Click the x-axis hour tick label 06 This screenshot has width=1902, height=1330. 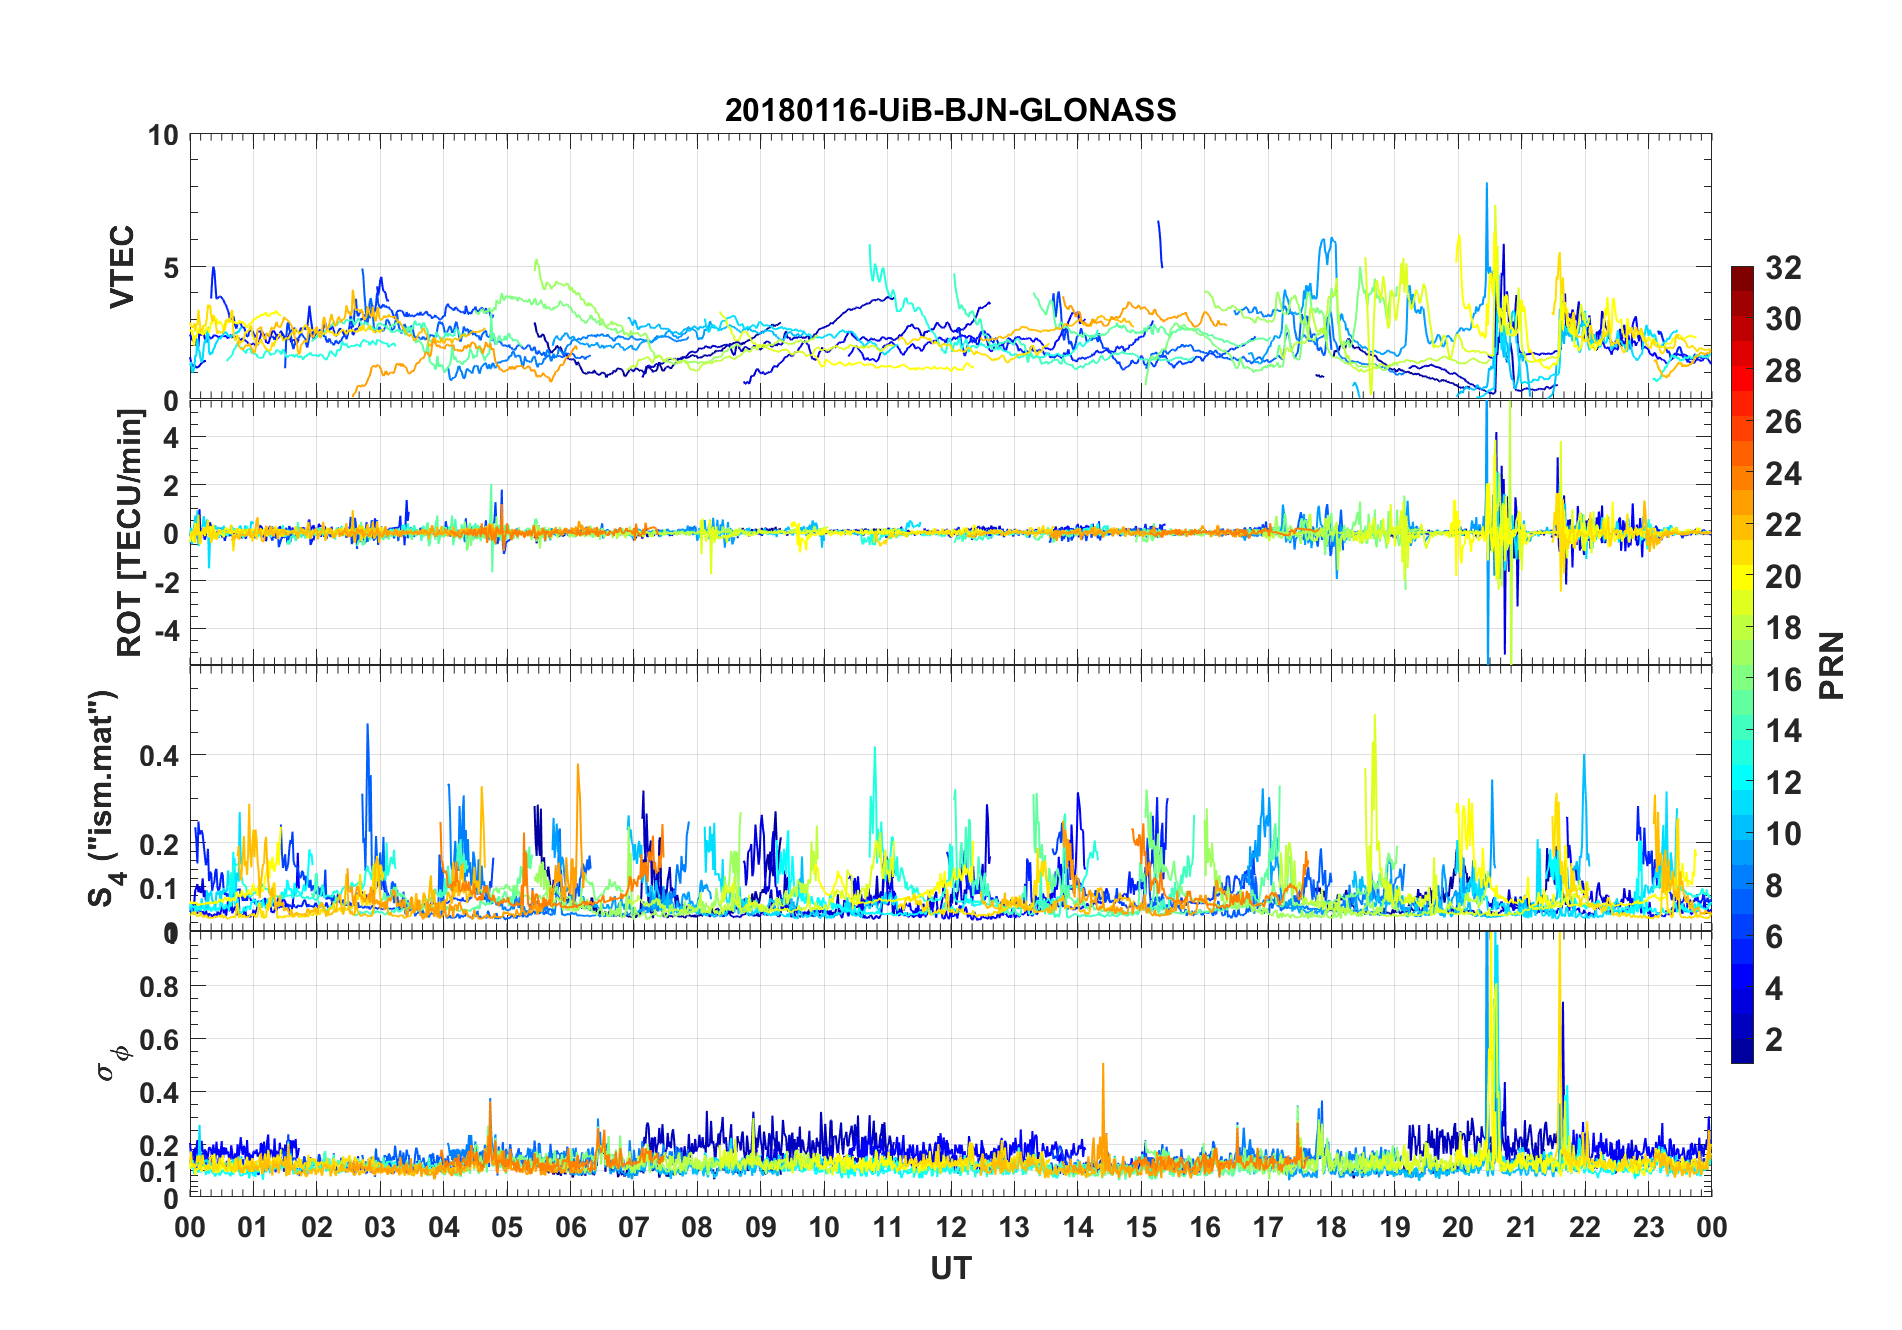tap(571, 1227)
